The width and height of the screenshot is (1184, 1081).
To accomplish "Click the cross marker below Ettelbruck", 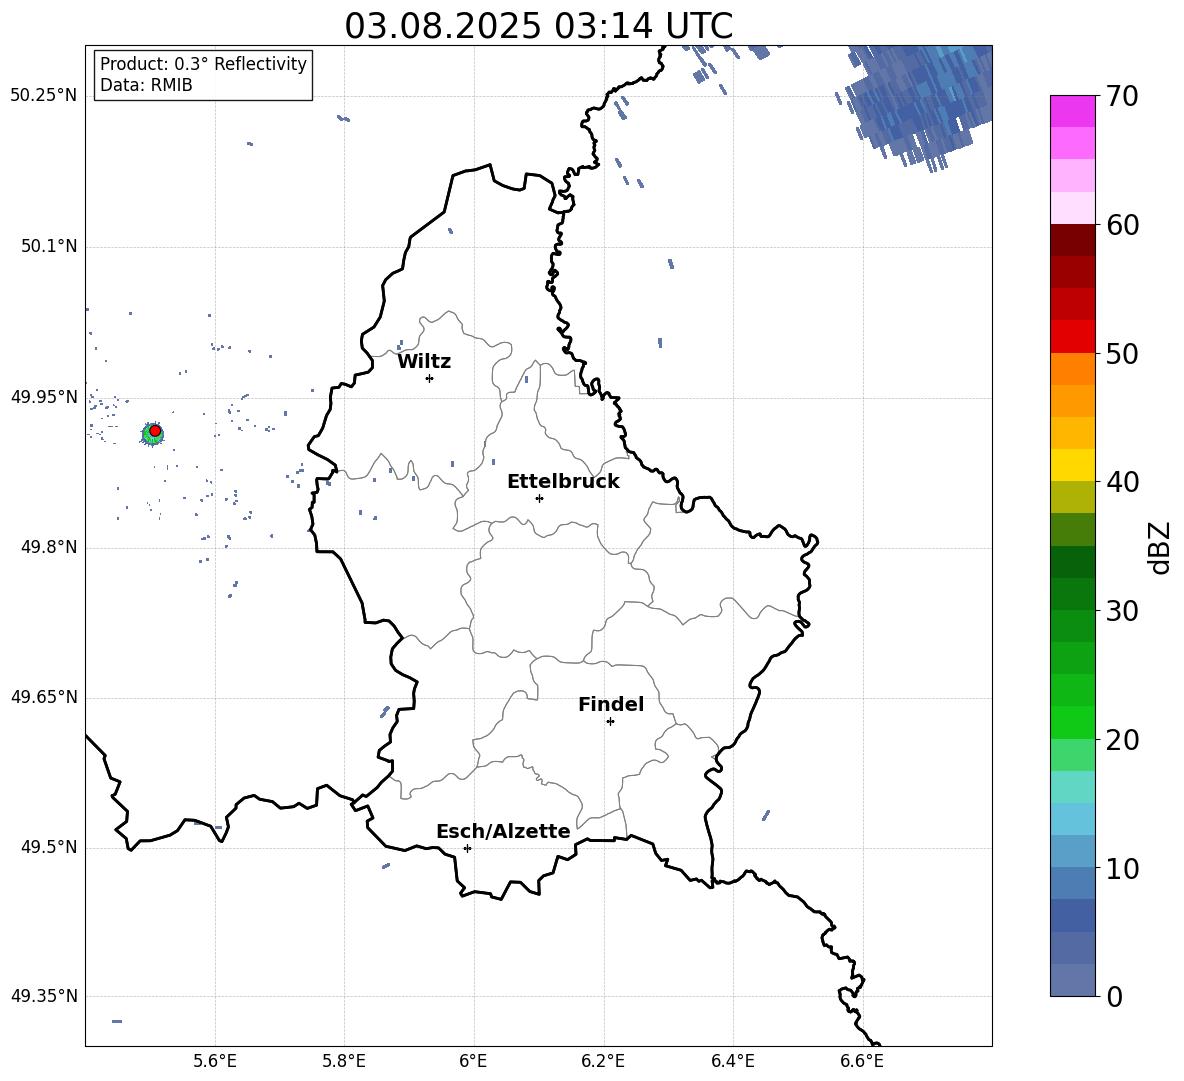I will click(x=539, y=498).
